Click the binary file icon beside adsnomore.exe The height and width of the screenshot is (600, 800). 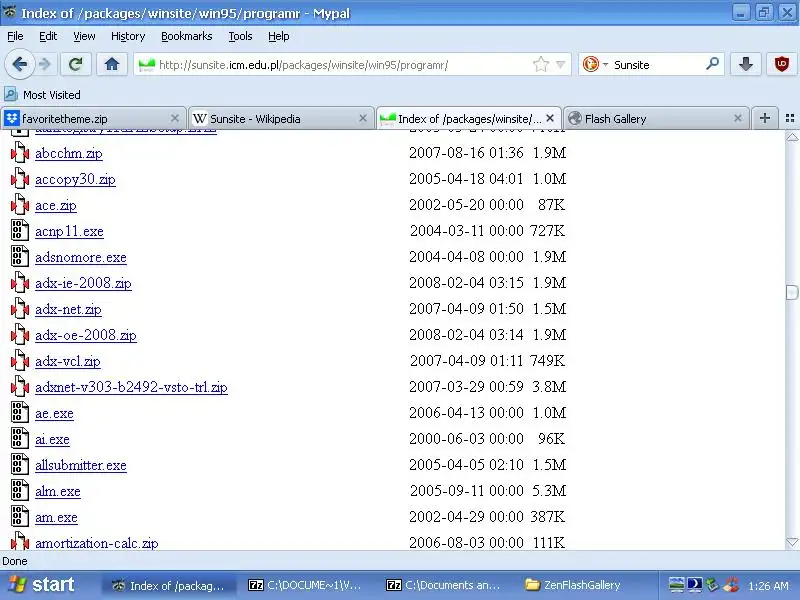[20, 257]
